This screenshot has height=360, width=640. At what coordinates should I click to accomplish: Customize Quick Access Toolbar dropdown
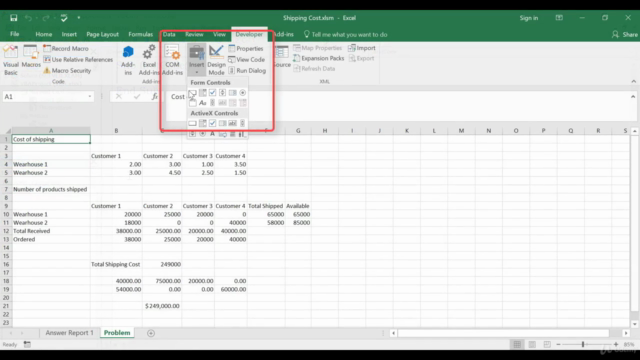(x=79, y=18)
